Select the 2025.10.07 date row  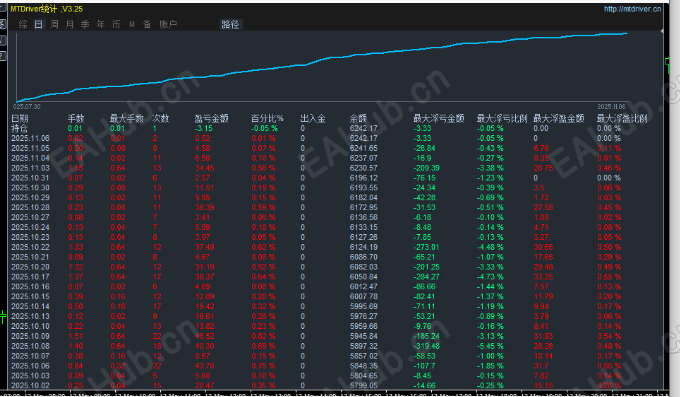[x=30, y=356]
